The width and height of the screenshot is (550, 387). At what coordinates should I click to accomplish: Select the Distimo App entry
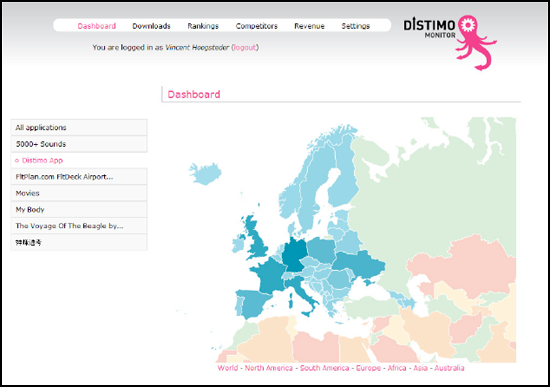point(79,160)
